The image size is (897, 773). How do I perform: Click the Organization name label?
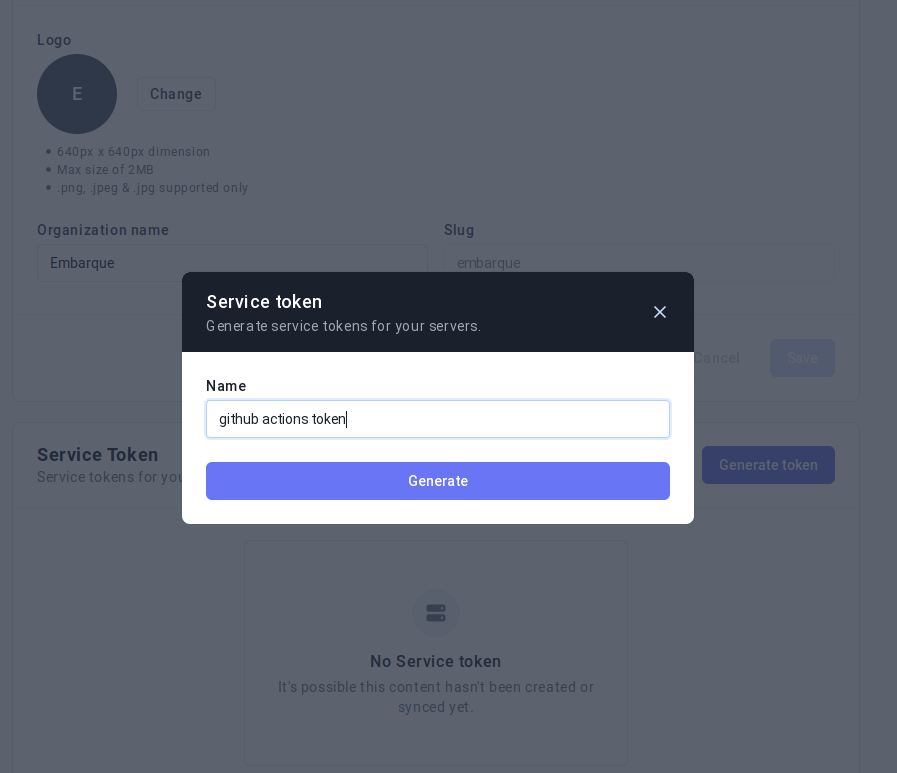tap(103, 229)
